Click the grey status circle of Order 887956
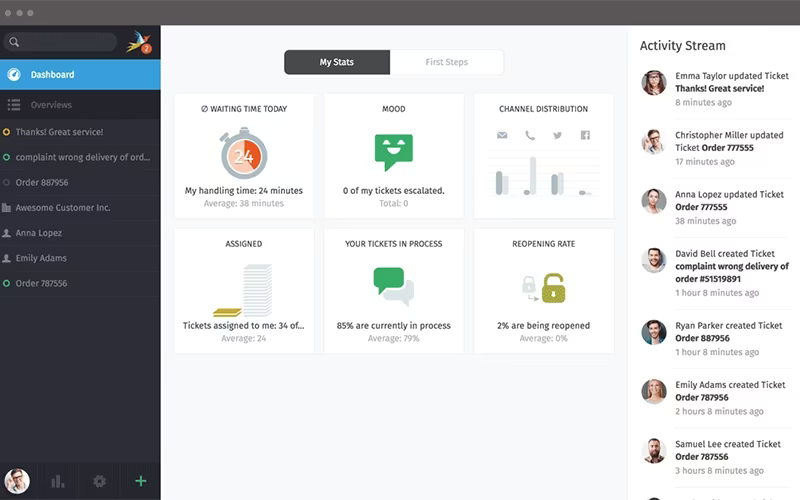Viewport: 800px width, 500px height. 7,183
